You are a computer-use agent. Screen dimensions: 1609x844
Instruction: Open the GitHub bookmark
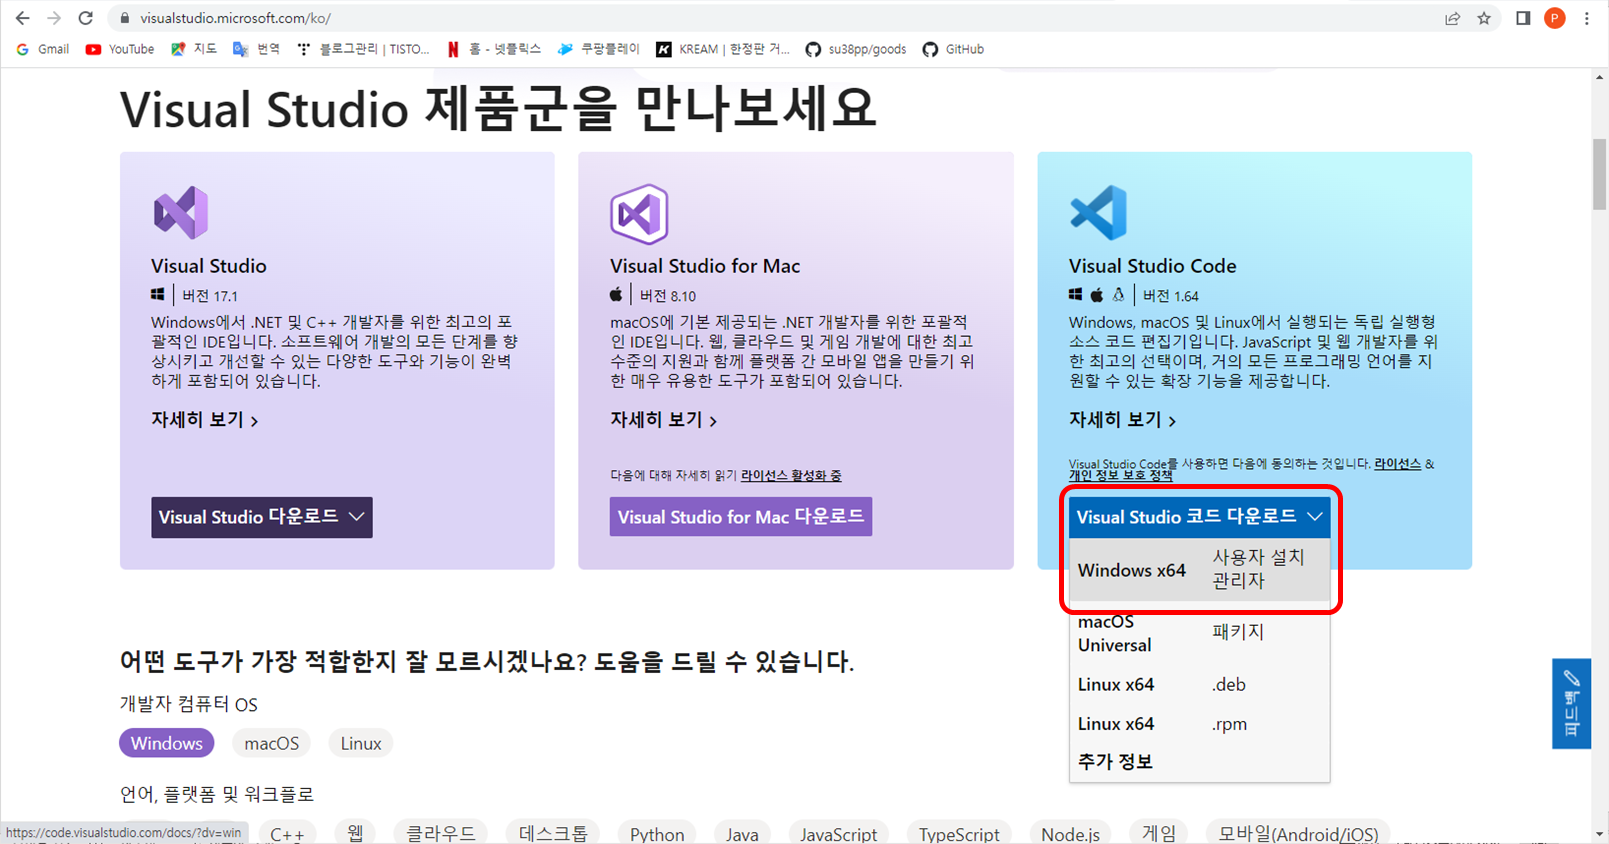click(x=953, y=49)
